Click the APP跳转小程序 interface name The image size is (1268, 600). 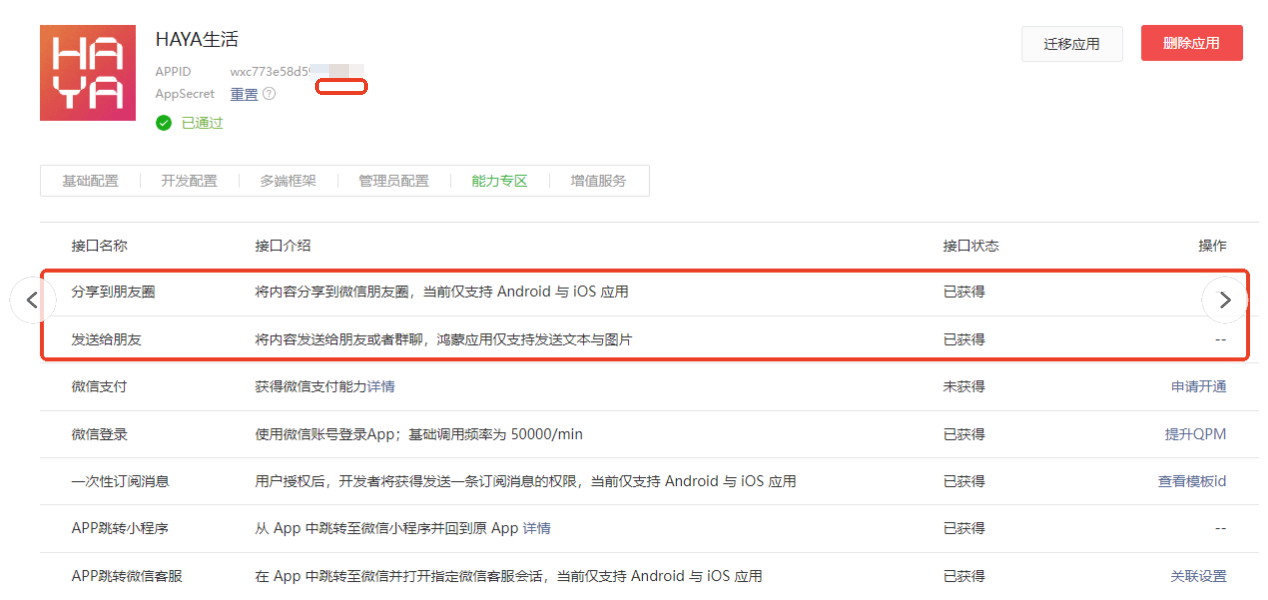(120, 528)
